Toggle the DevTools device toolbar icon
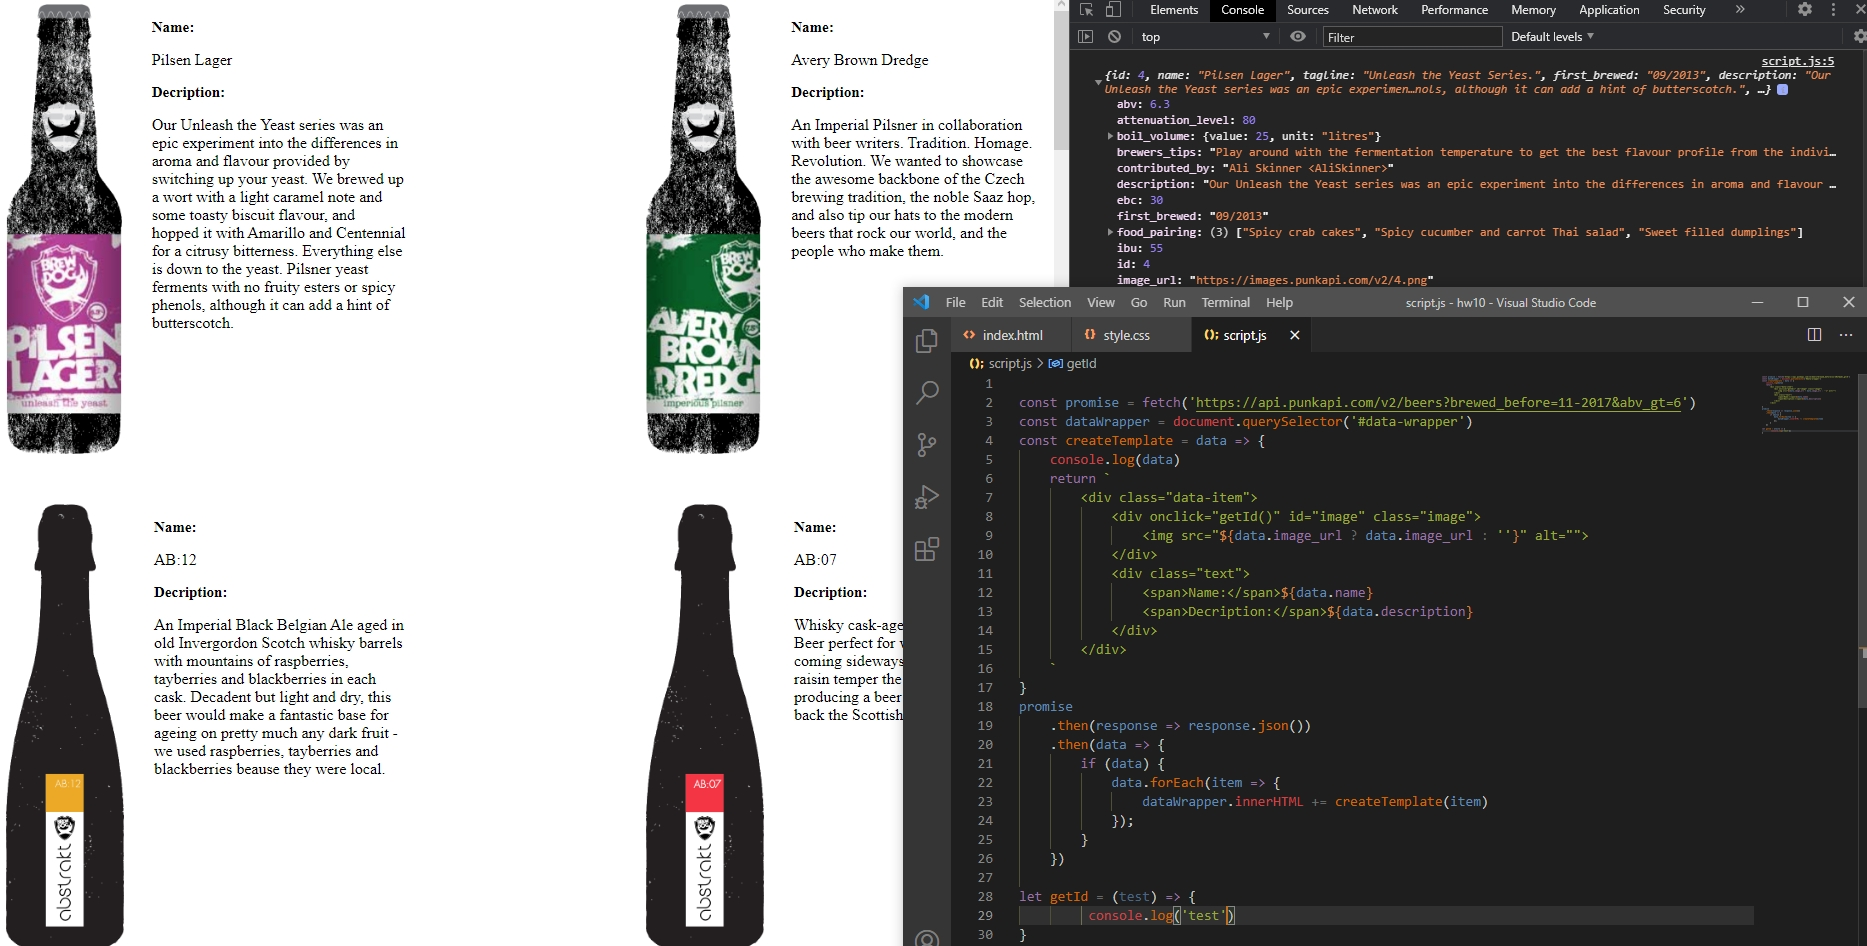 (1113, 10)
